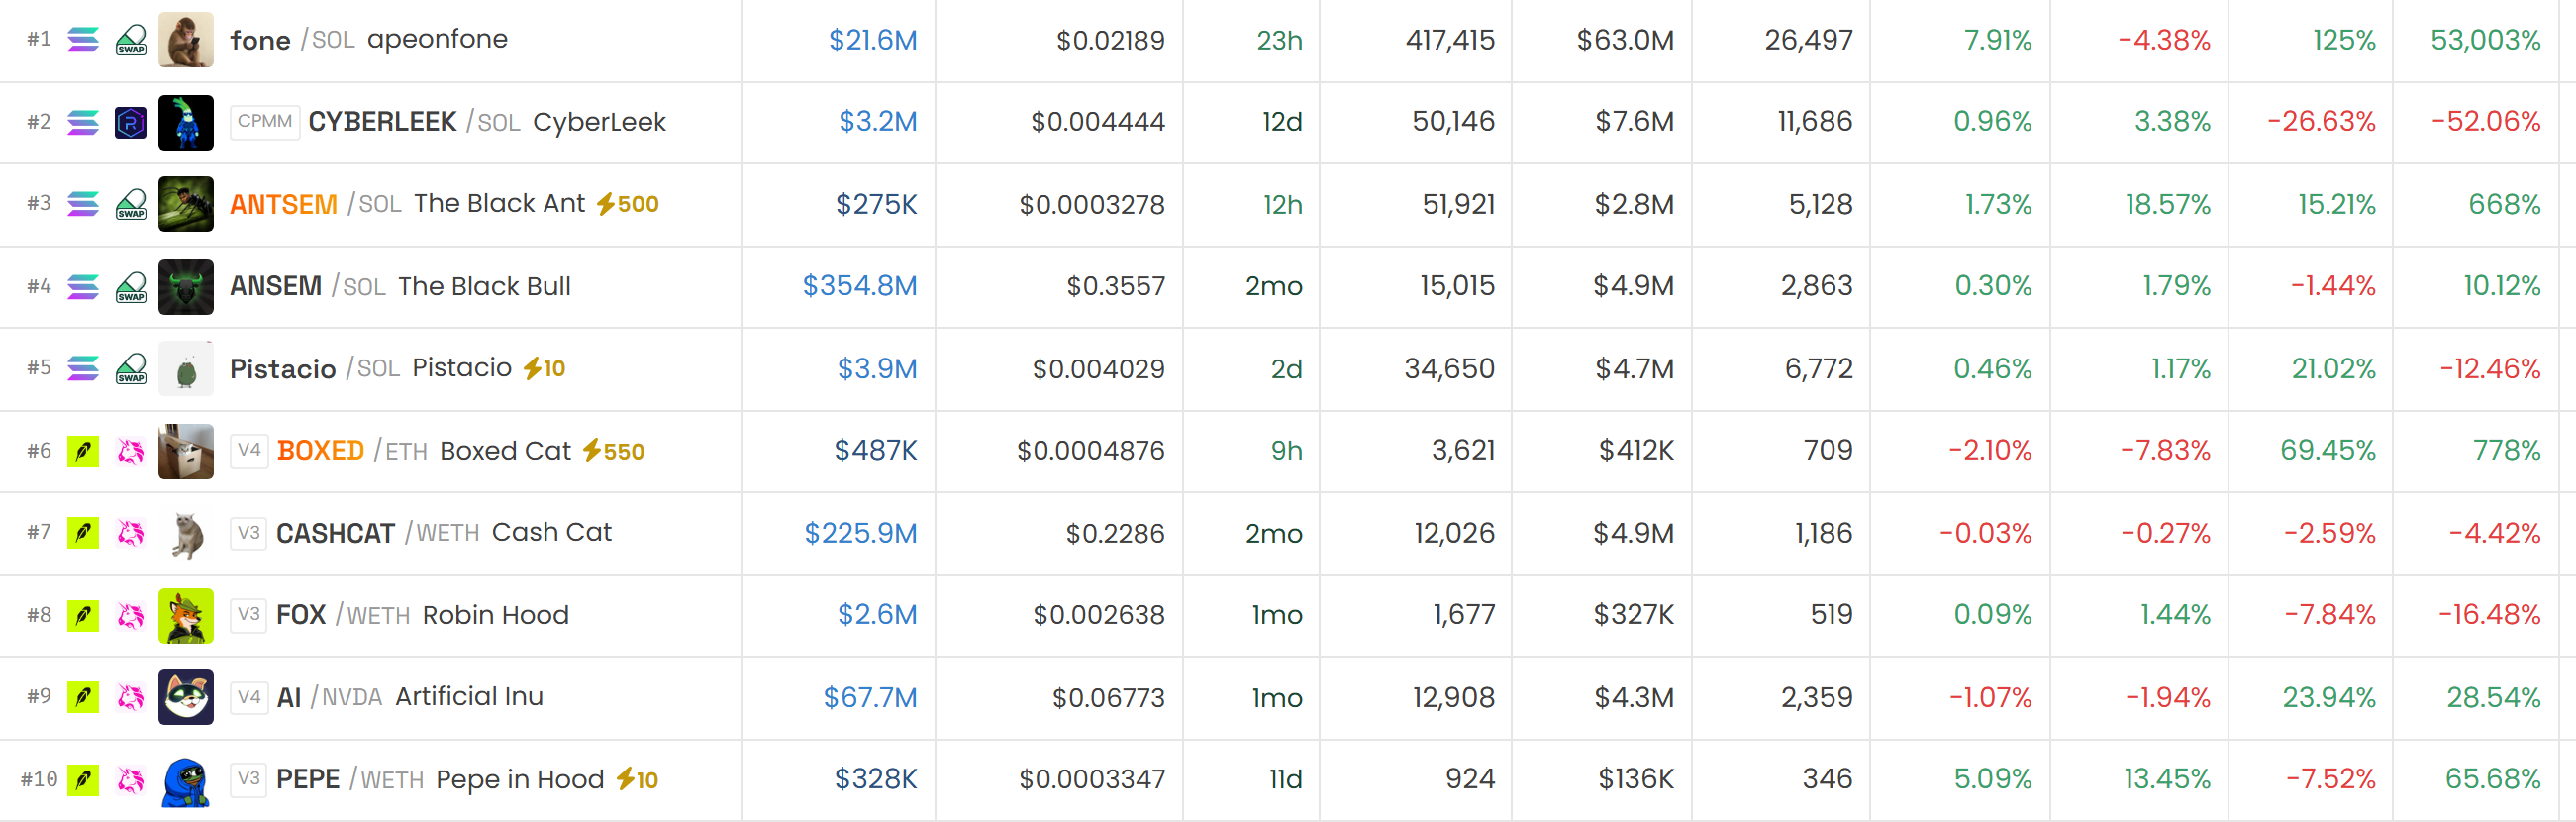Open the fone / SOL apeonfone pair
The width and height of the screenshot is (2576, 822).
[369, 40]
